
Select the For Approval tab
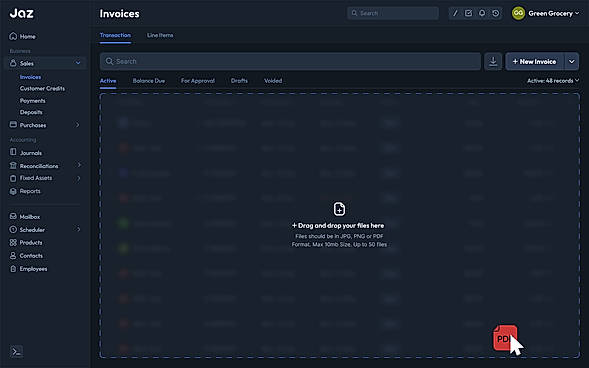(x=198, y=81)
